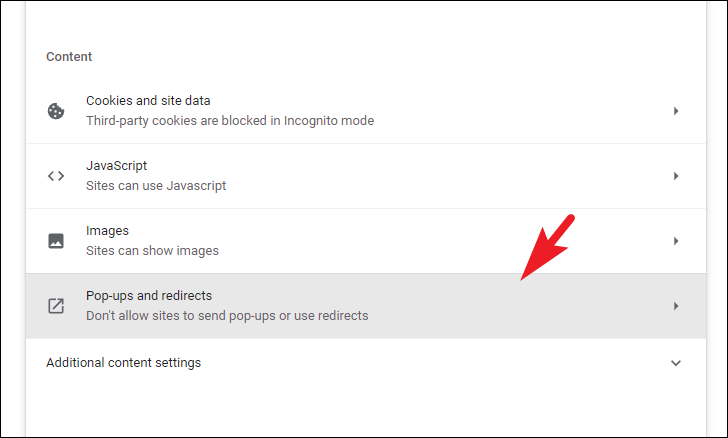This screenshot has height=438, width=728.
Task: Click the JavaScript code brackets icon
Action: (x=56, y=176)
